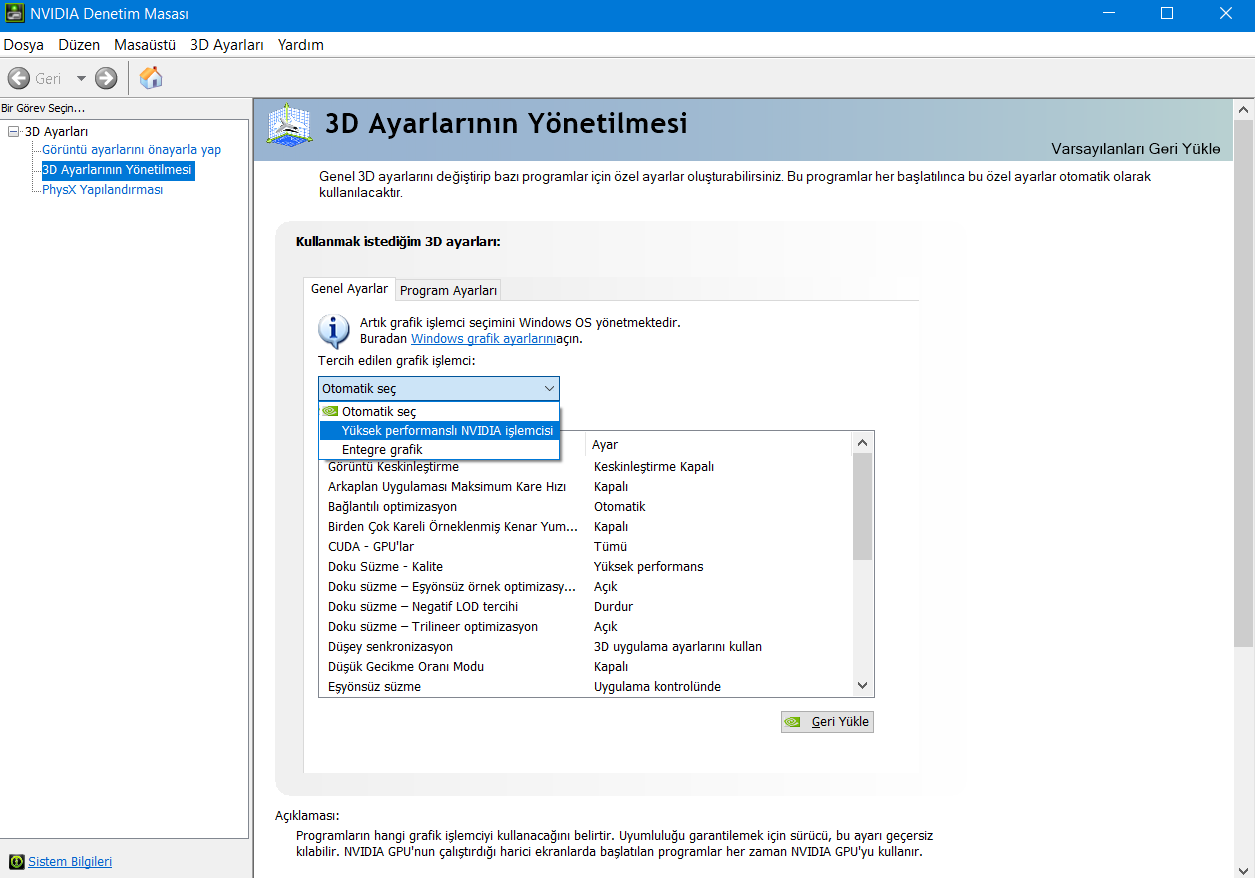1255x878 pixels.
Task: Click the Forward arrow toolbar icon
Action: (x=106, y=78)
